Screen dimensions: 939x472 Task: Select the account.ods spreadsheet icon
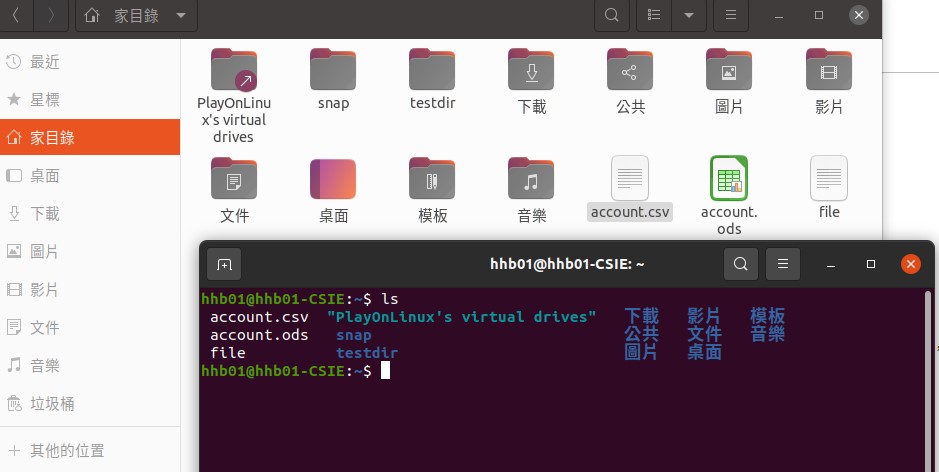[729, 178]
